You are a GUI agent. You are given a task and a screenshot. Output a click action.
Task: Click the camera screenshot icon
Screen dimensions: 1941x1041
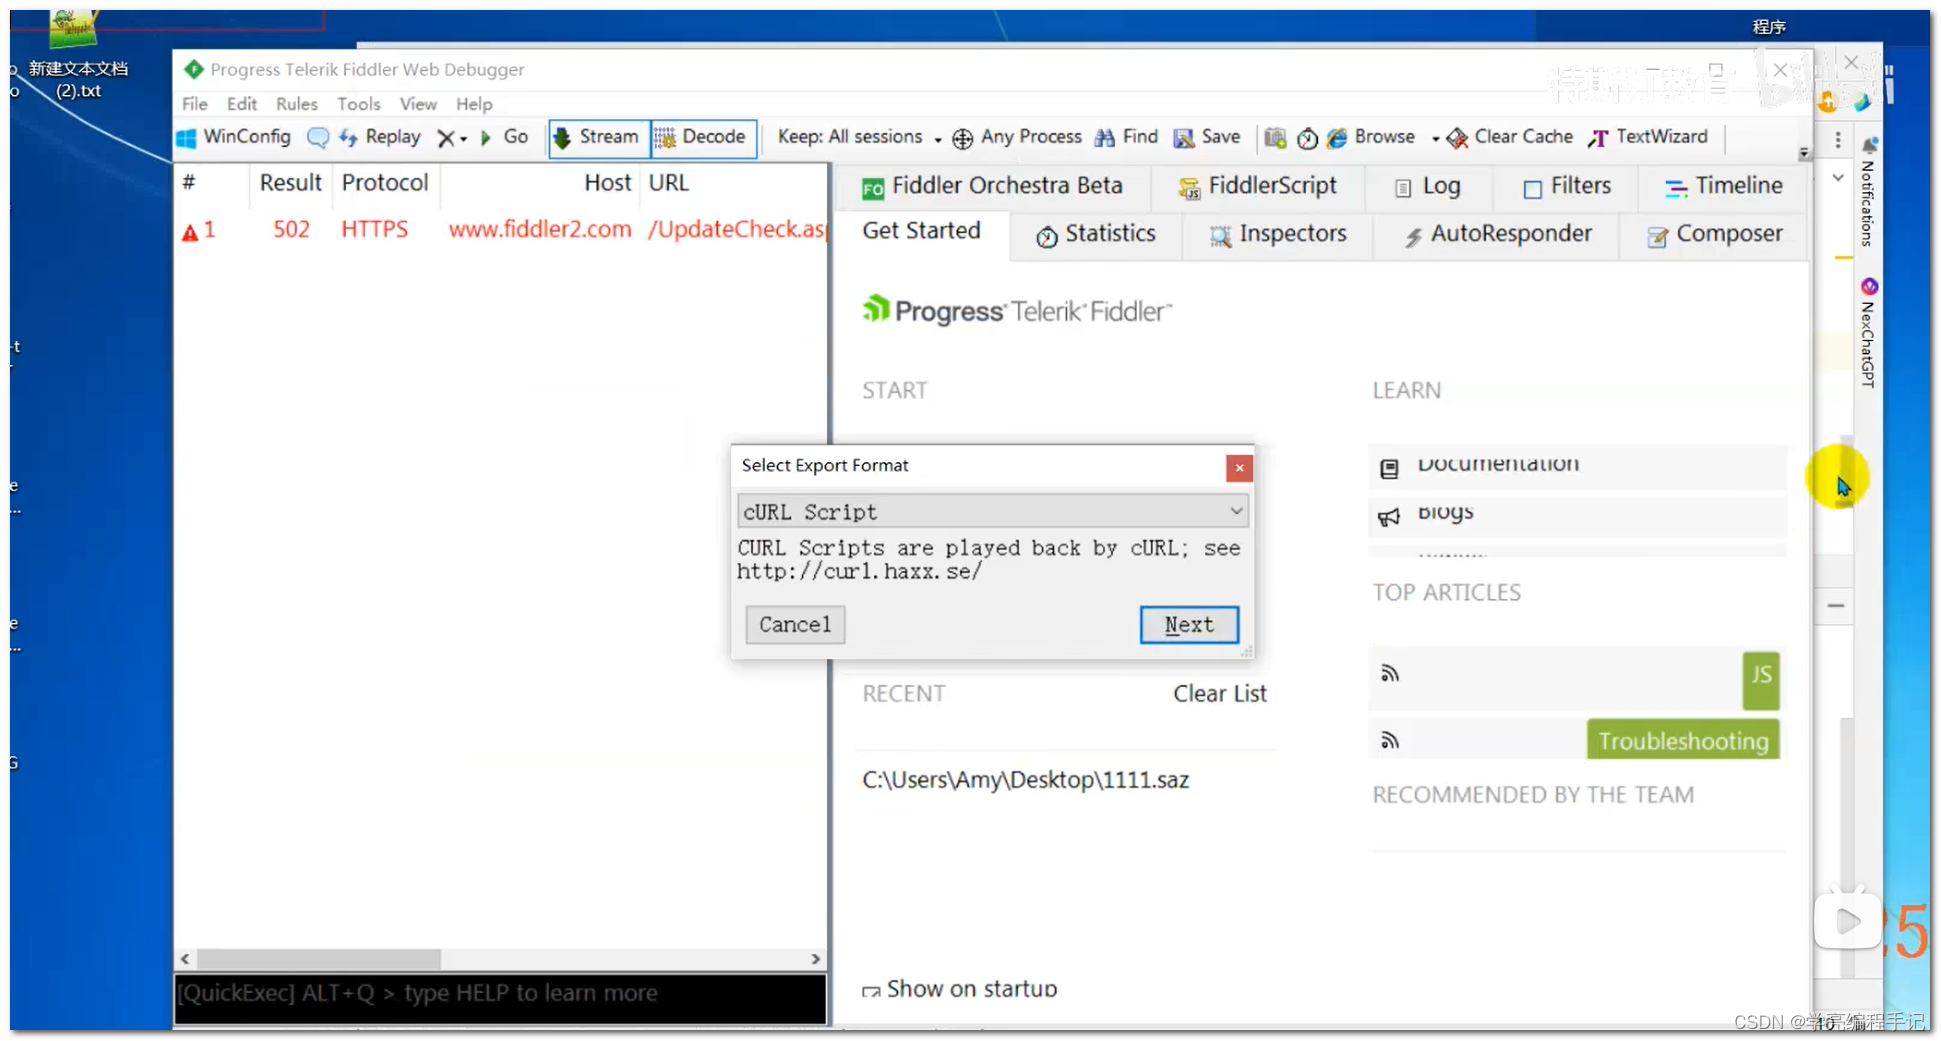click(x=1275, y=138)
